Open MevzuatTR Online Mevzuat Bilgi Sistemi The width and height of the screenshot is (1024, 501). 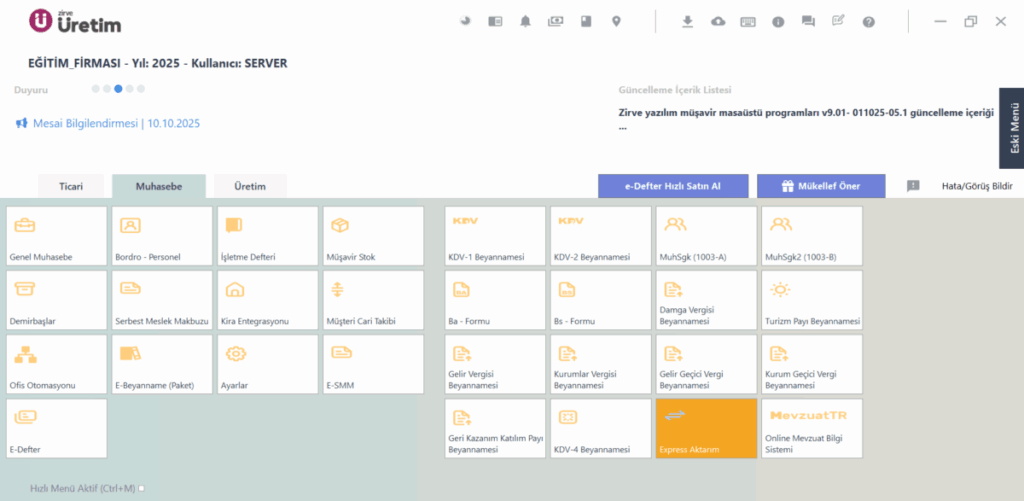coord(812,428)
